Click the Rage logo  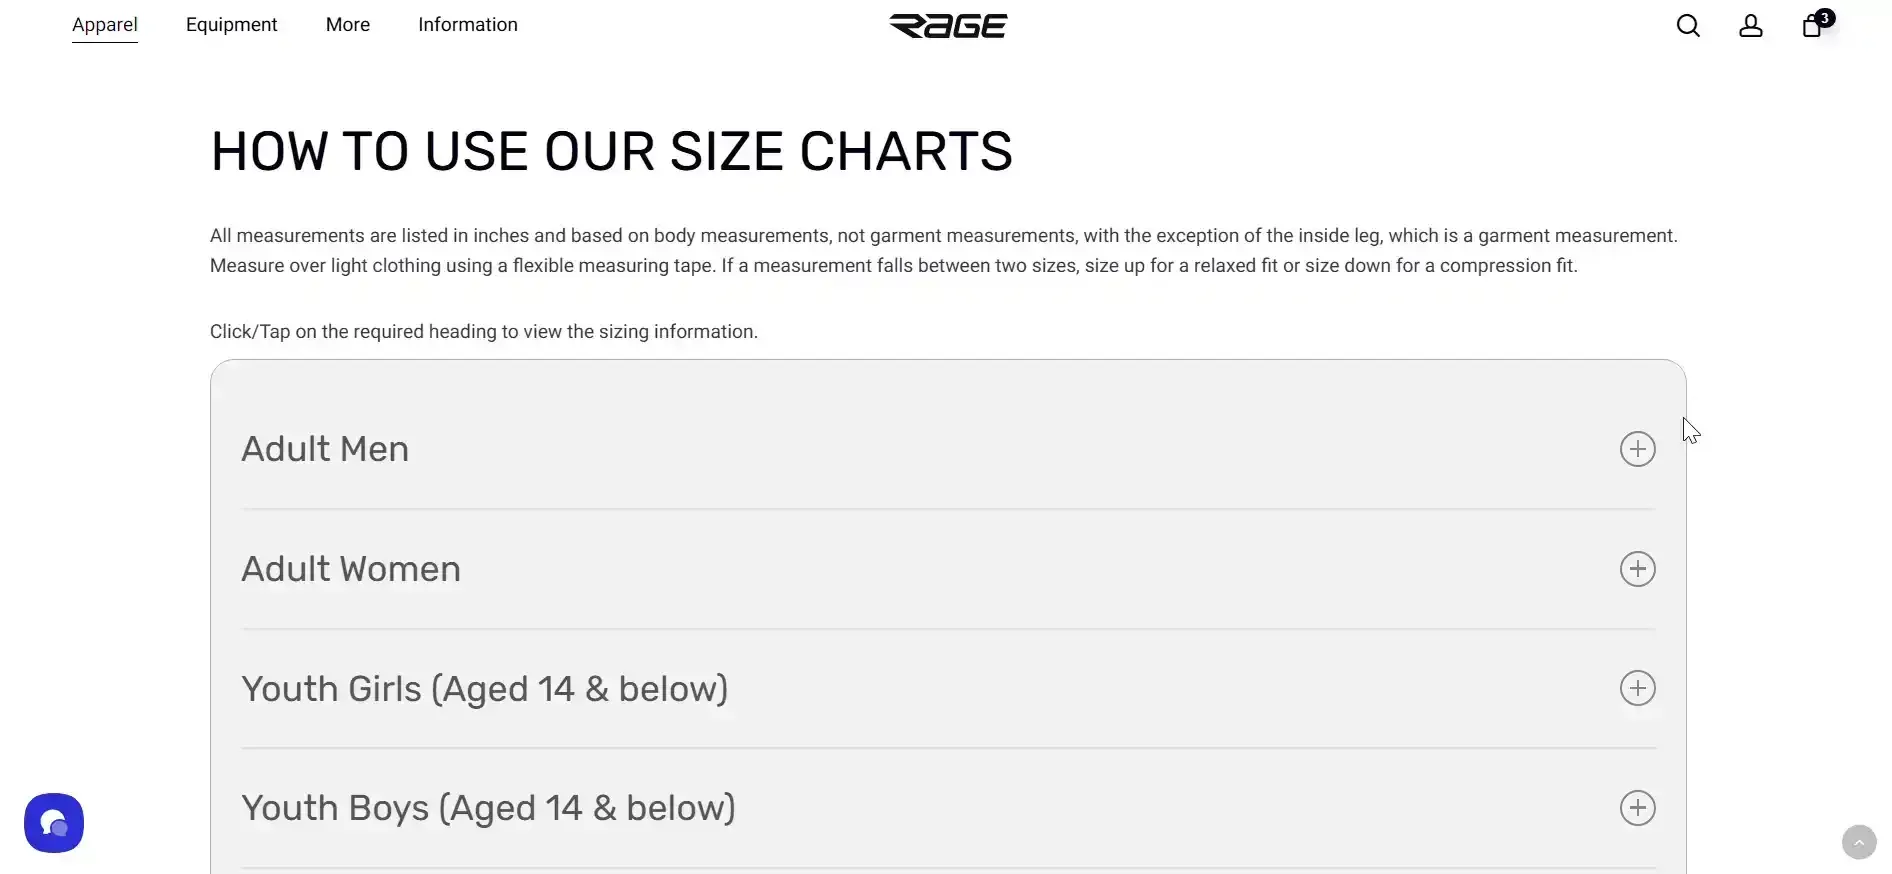tap(948, 26)
